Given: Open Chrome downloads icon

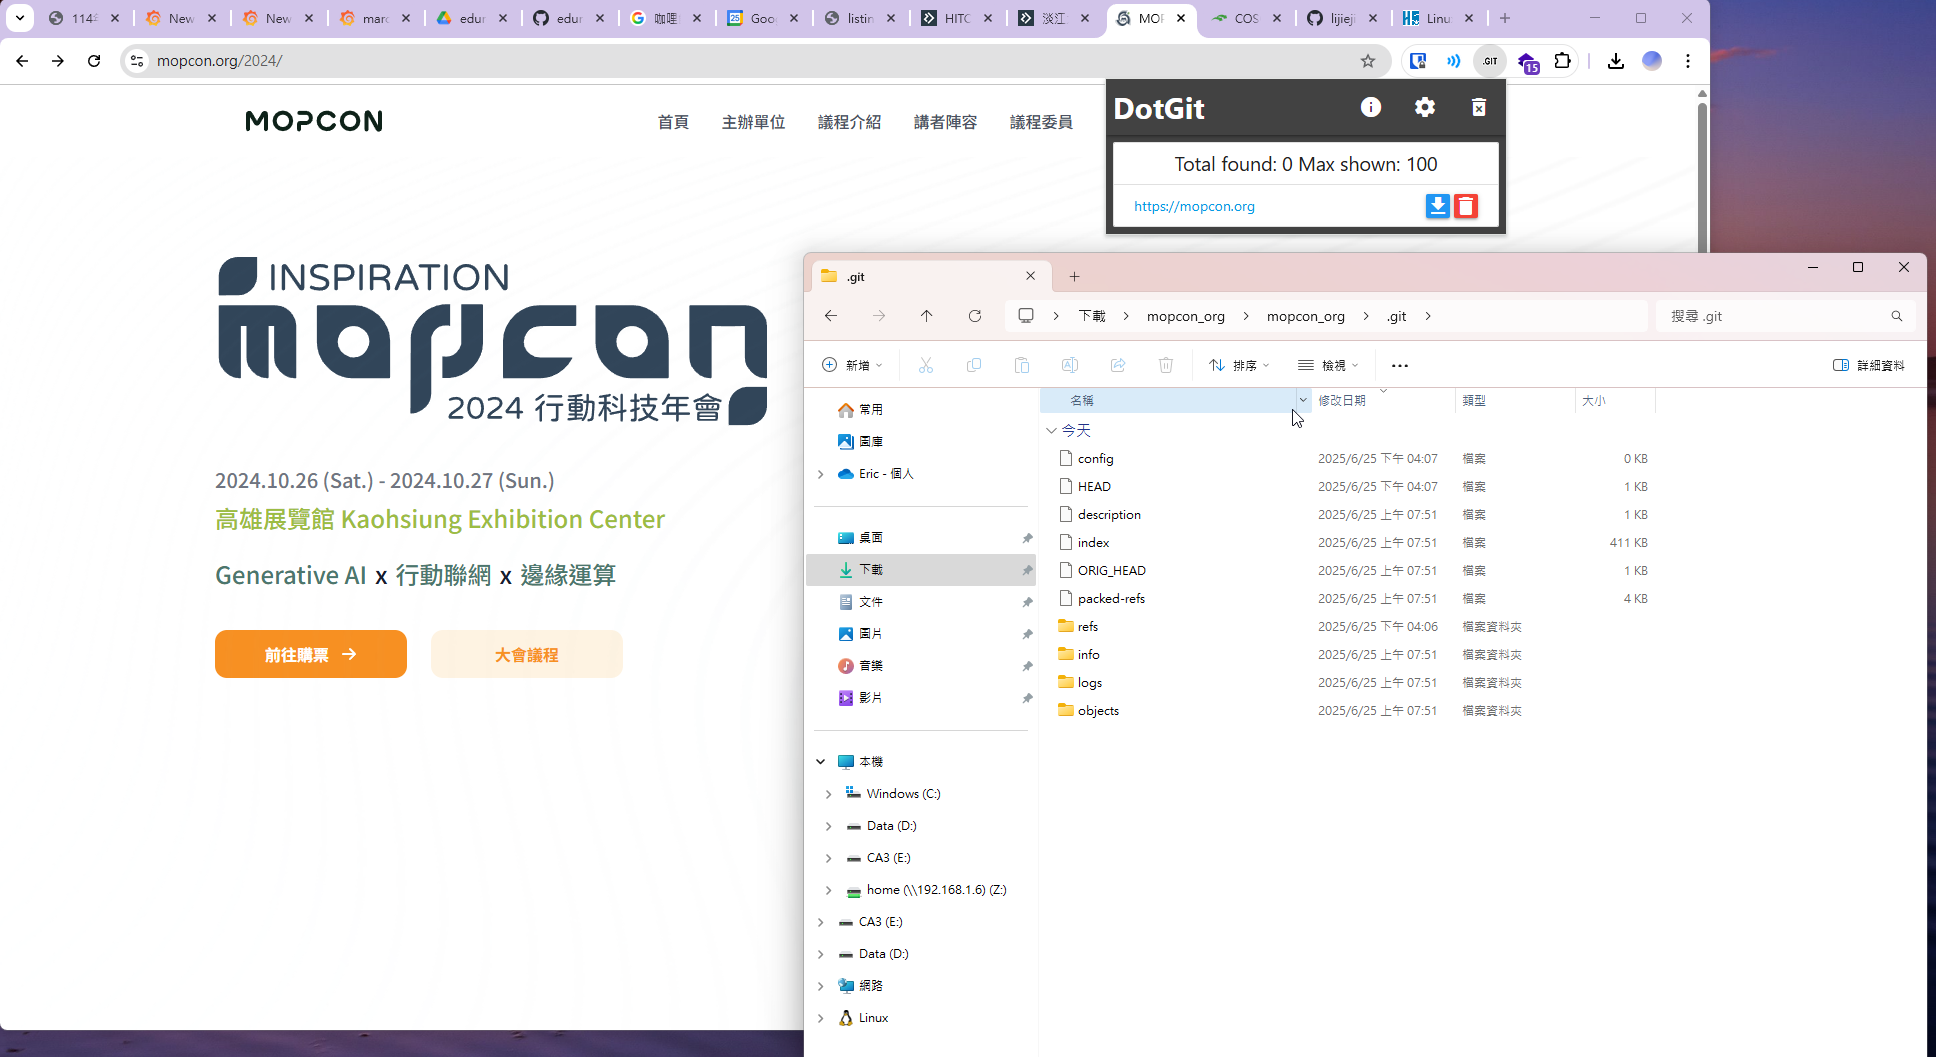Looking at the screenshot, I should click(x=1615, y=61).
